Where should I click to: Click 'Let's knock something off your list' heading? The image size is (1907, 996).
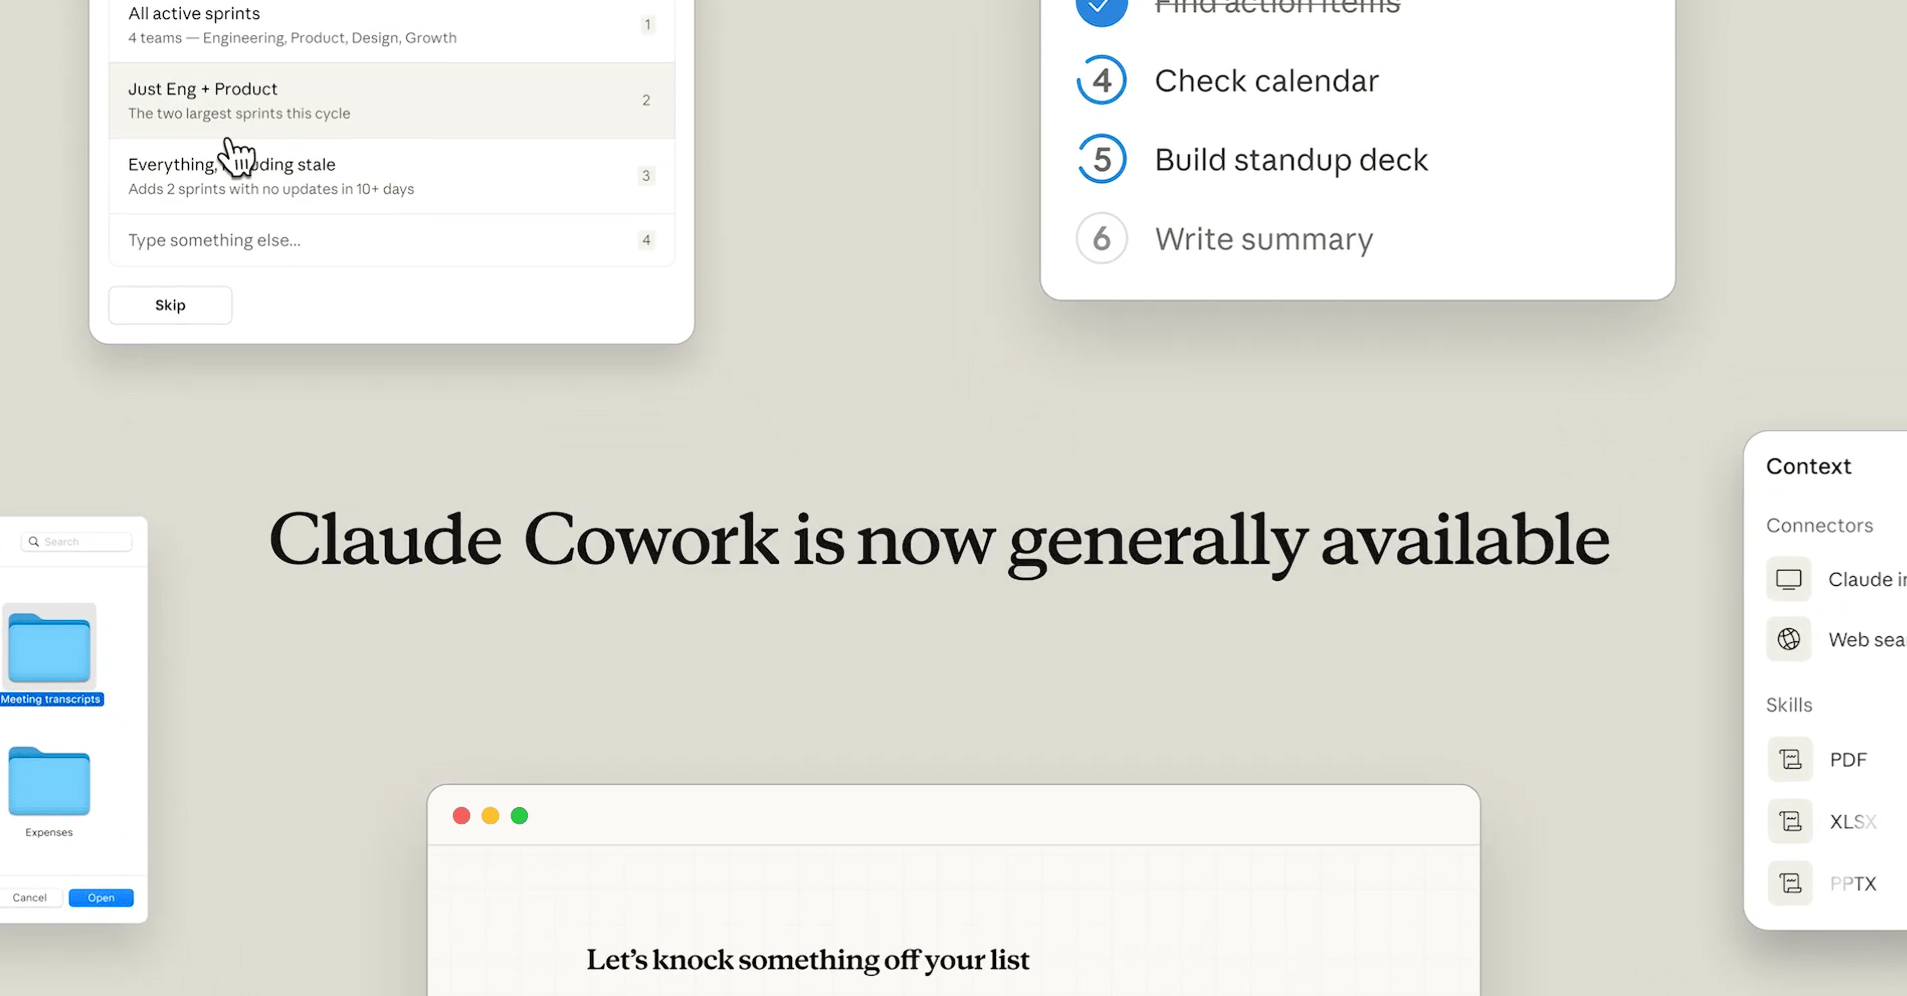[x=808, y=960]
